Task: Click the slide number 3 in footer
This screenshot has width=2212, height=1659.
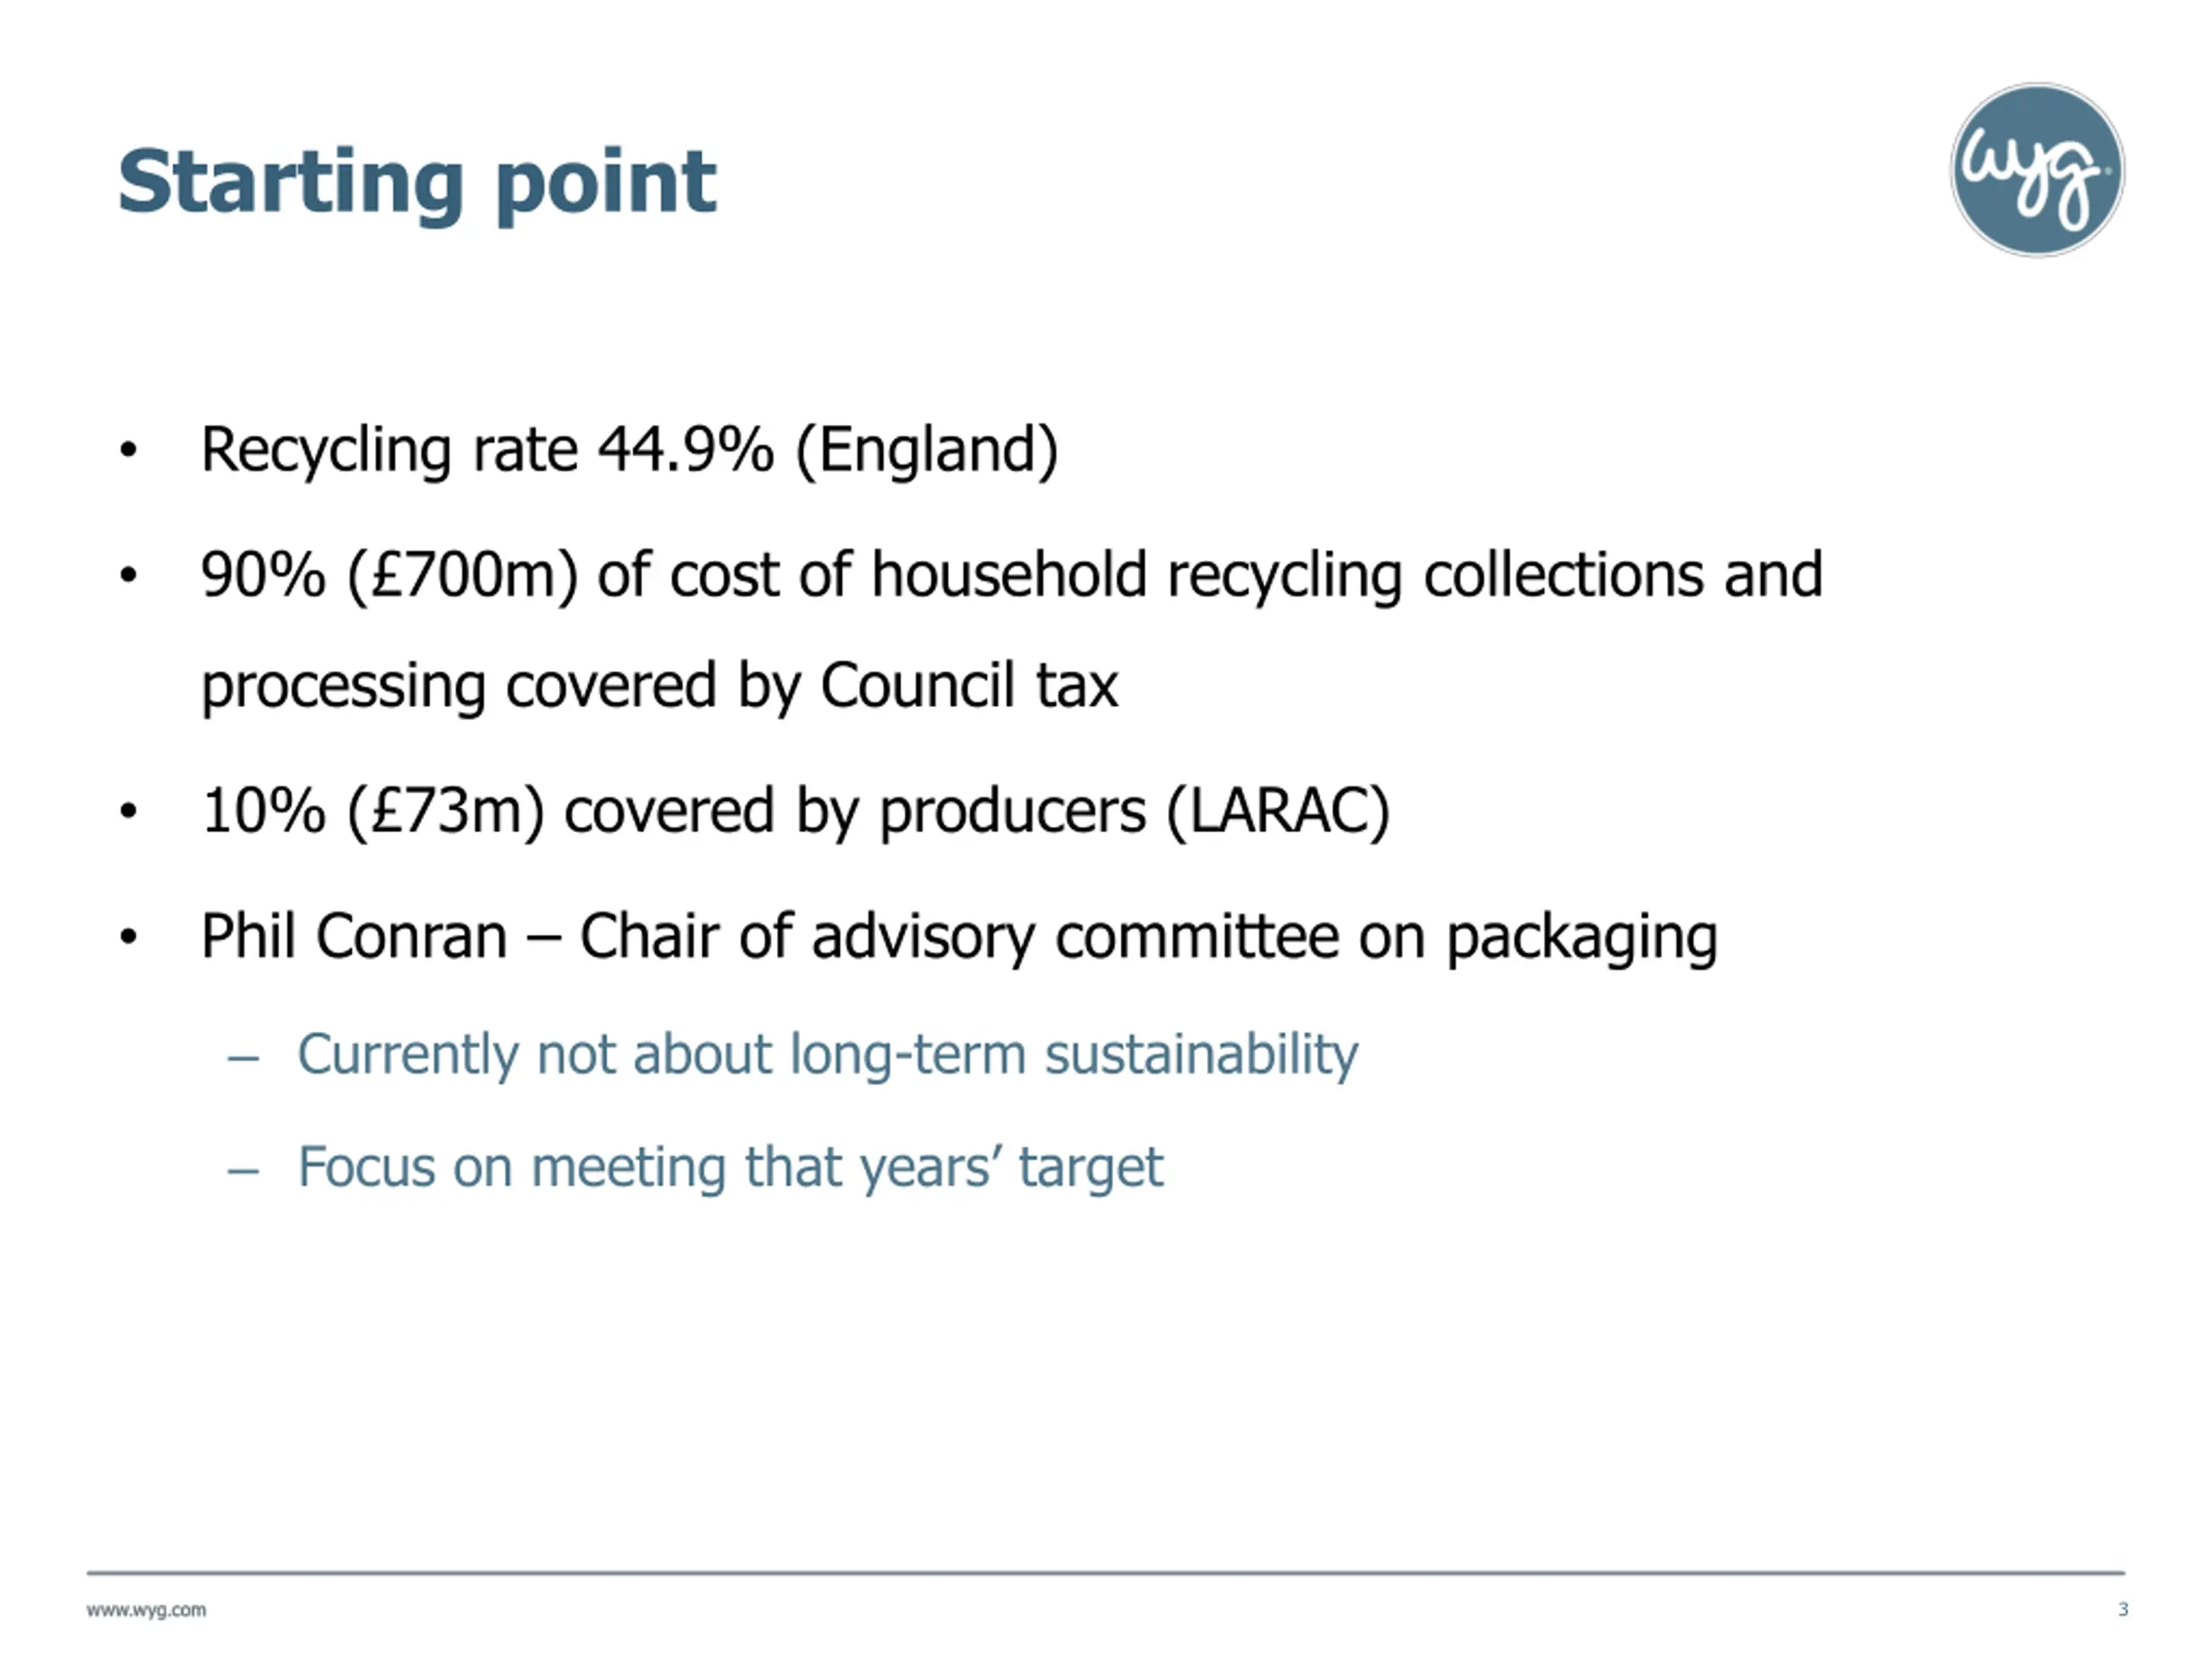Action: coord(2122,1609)
